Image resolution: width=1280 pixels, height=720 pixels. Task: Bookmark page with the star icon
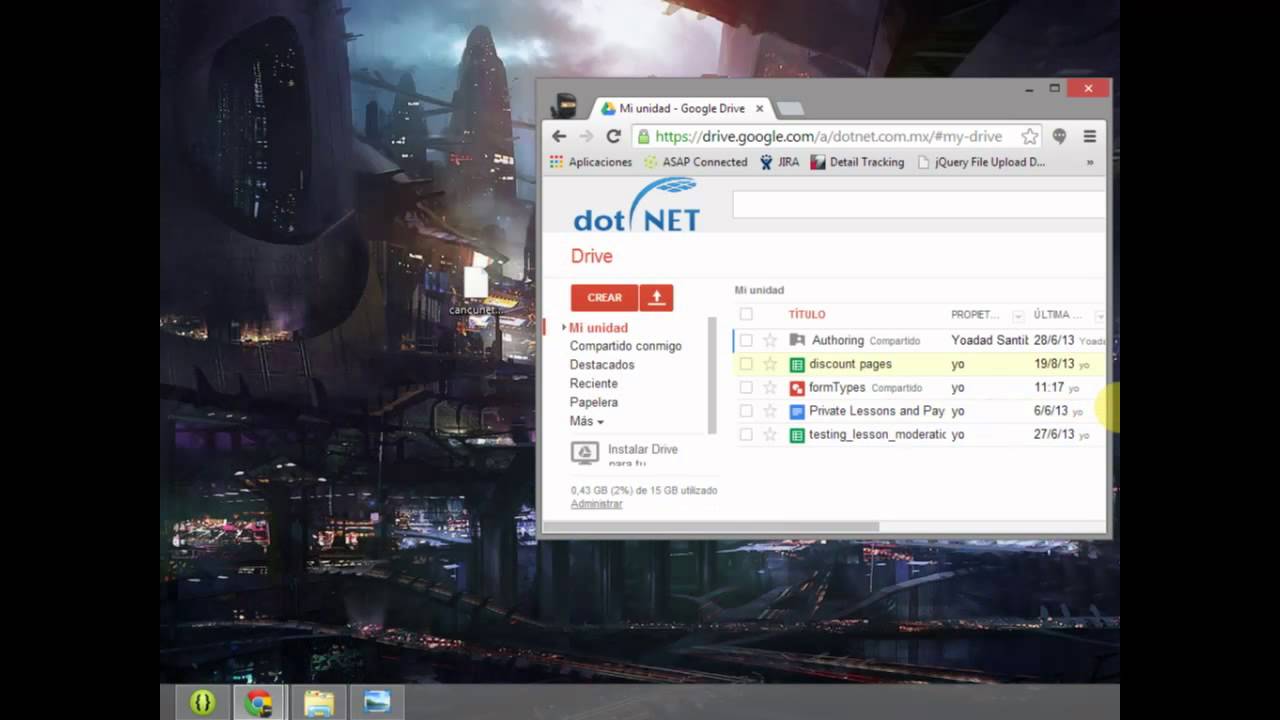point(1030,136)
